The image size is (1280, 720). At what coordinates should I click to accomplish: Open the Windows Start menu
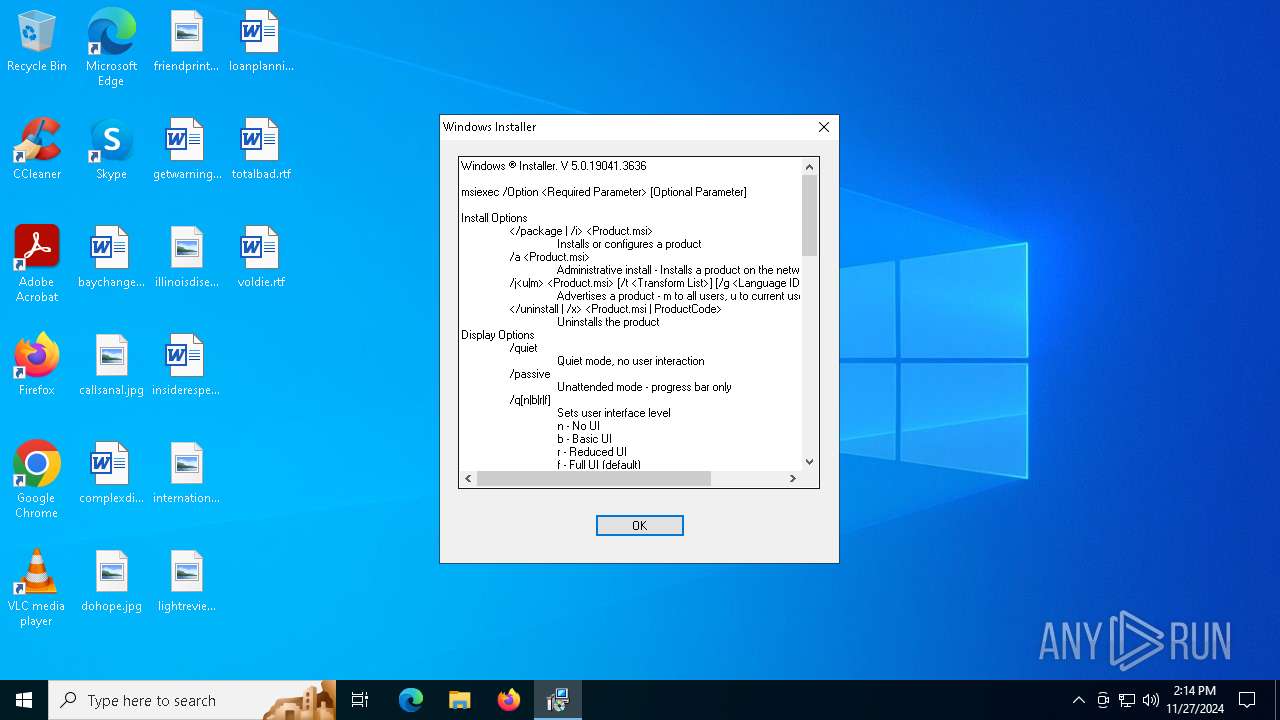[x=24, y=700]
